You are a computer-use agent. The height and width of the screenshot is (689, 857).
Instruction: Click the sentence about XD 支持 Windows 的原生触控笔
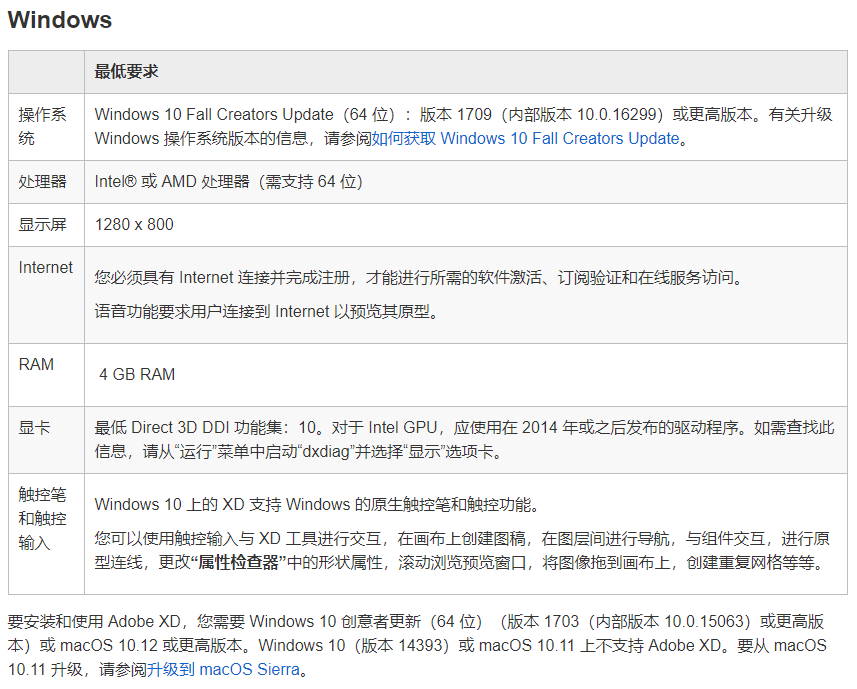[316, 504]
